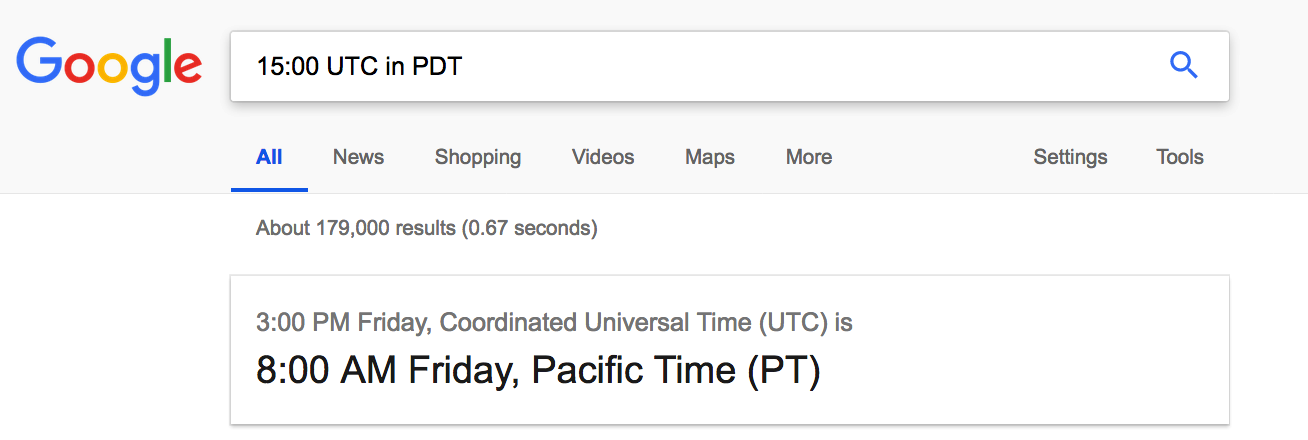
Task: Click the Google logo
Action: (x=109, y=66)
